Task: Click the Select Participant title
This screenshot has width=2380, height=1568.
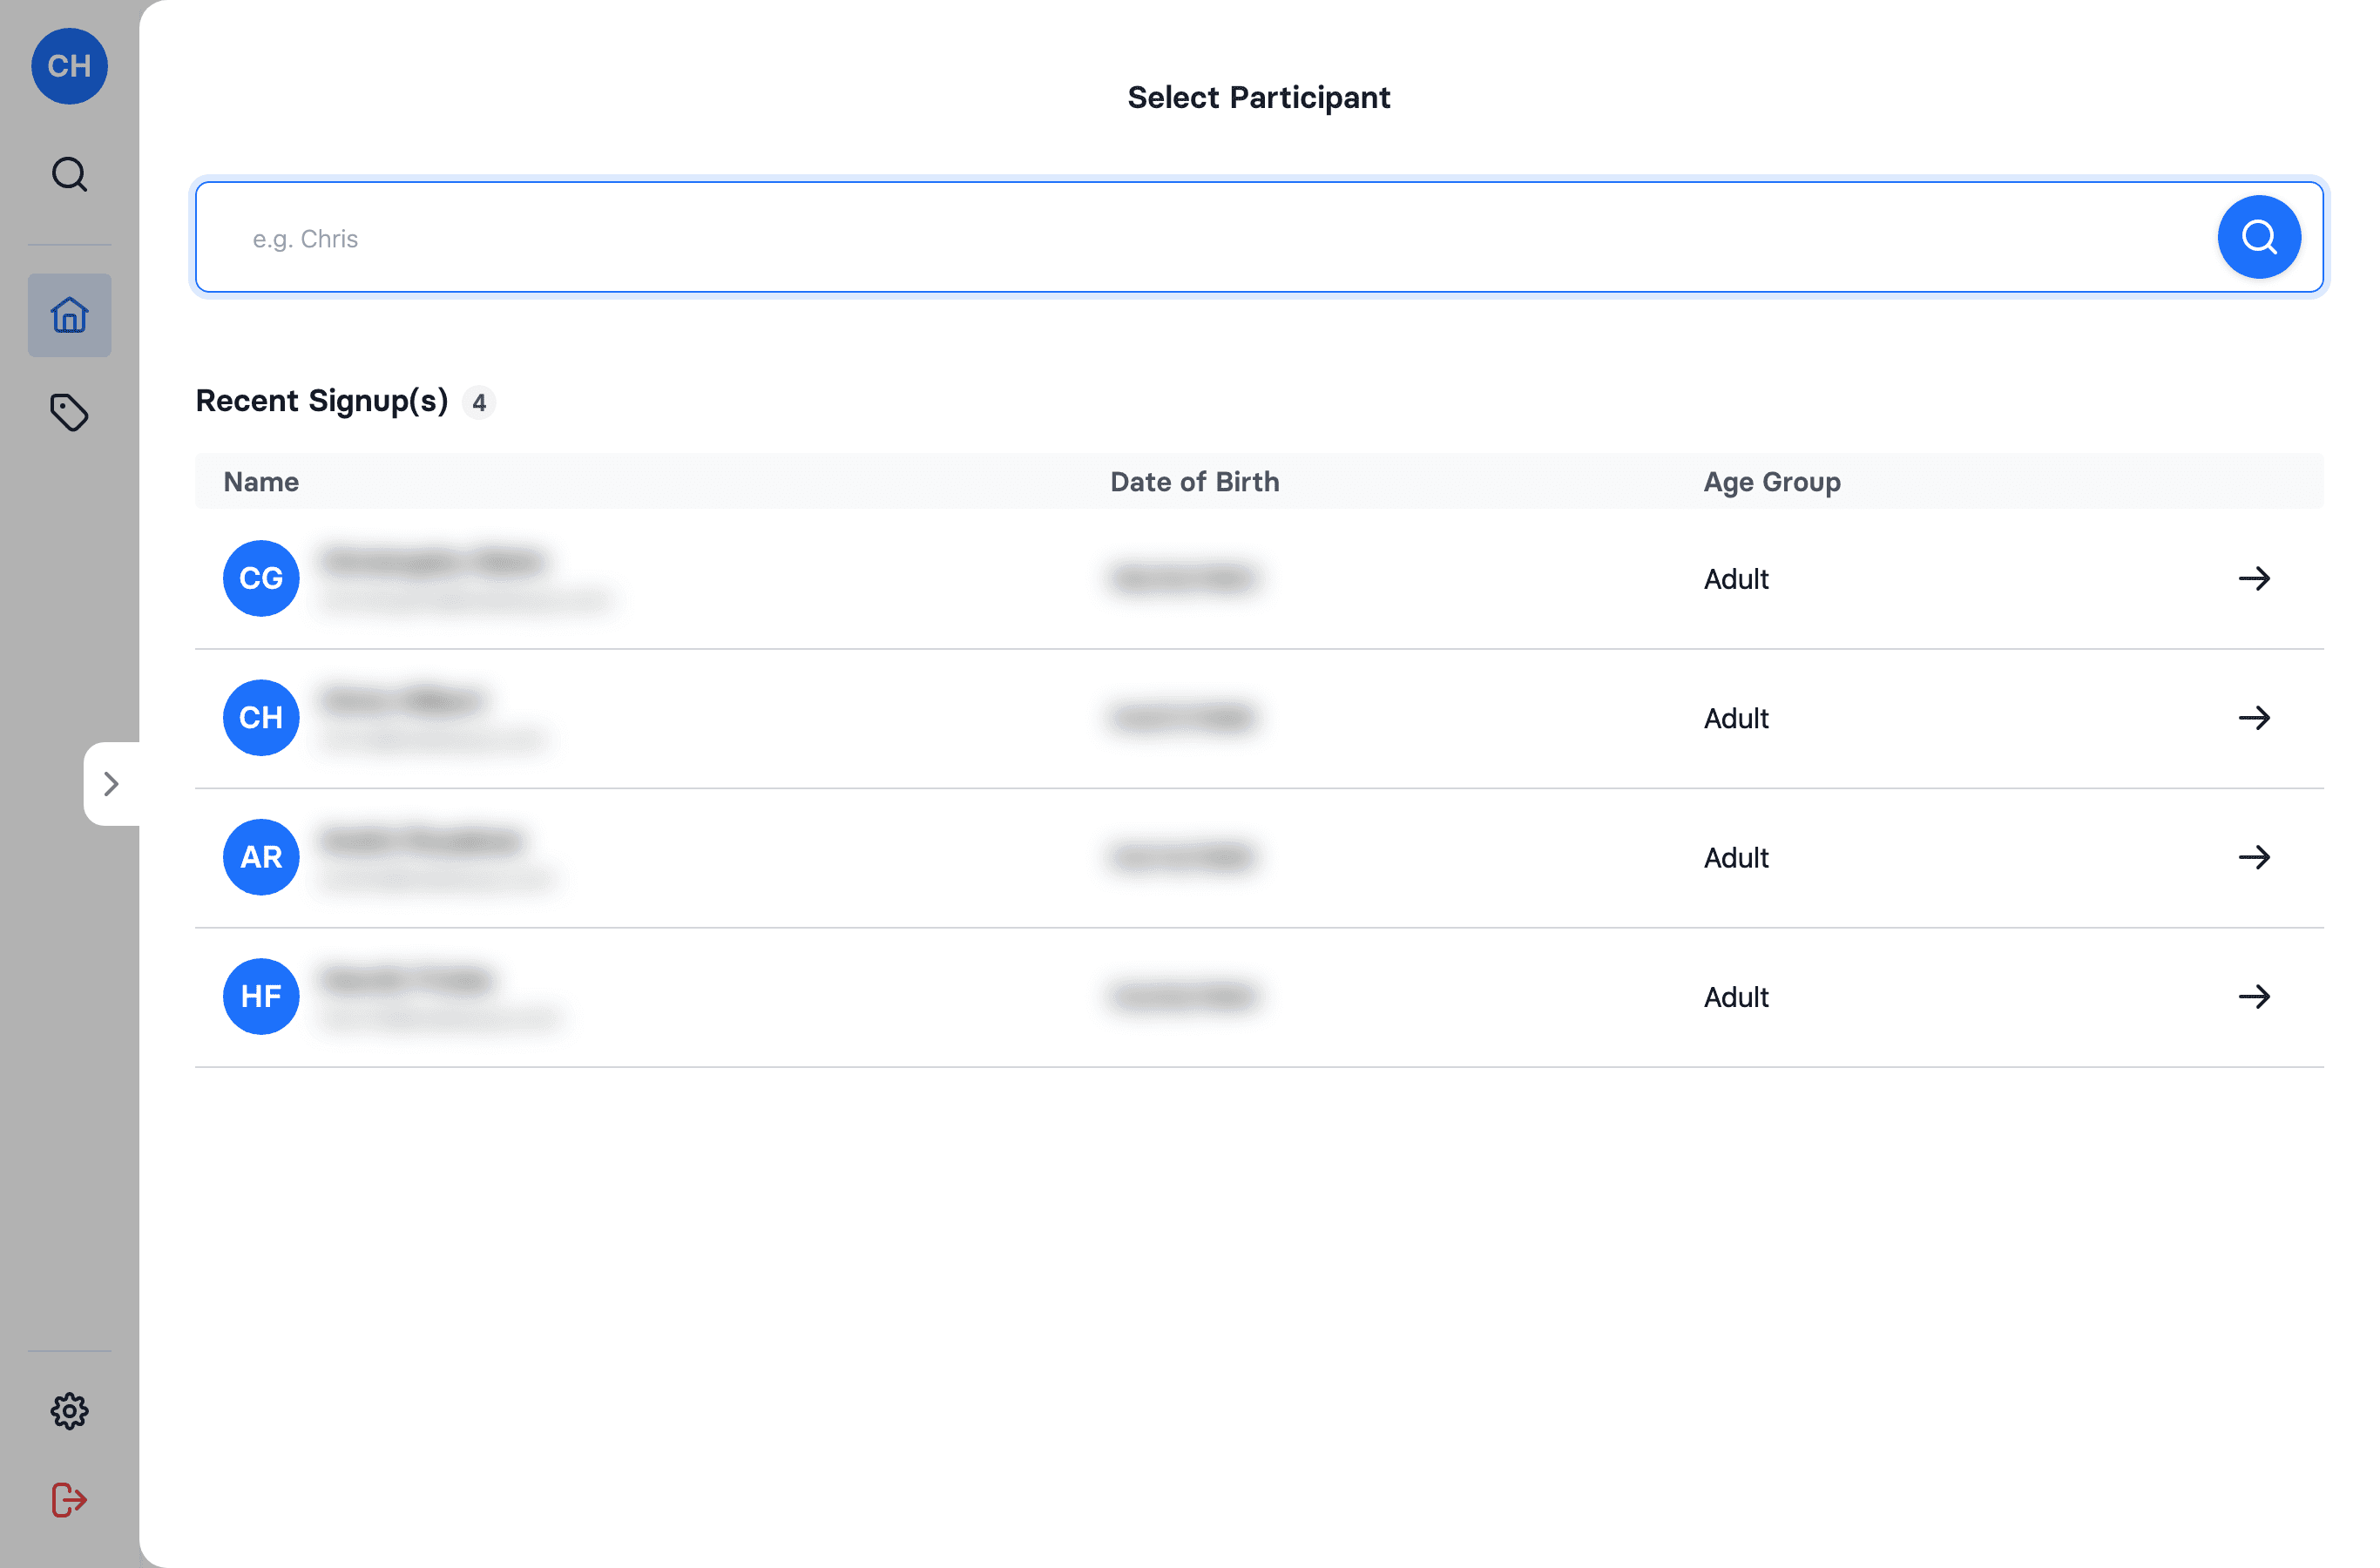Action: tap(1258, 98)
